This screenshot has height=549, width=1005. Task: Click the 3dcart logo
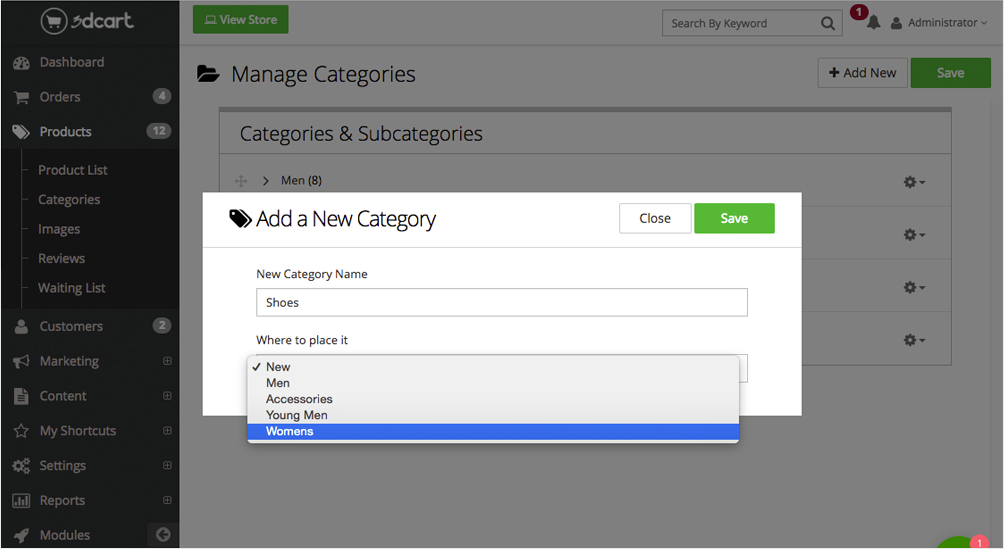pyautogui.click(x=88, y=20)
